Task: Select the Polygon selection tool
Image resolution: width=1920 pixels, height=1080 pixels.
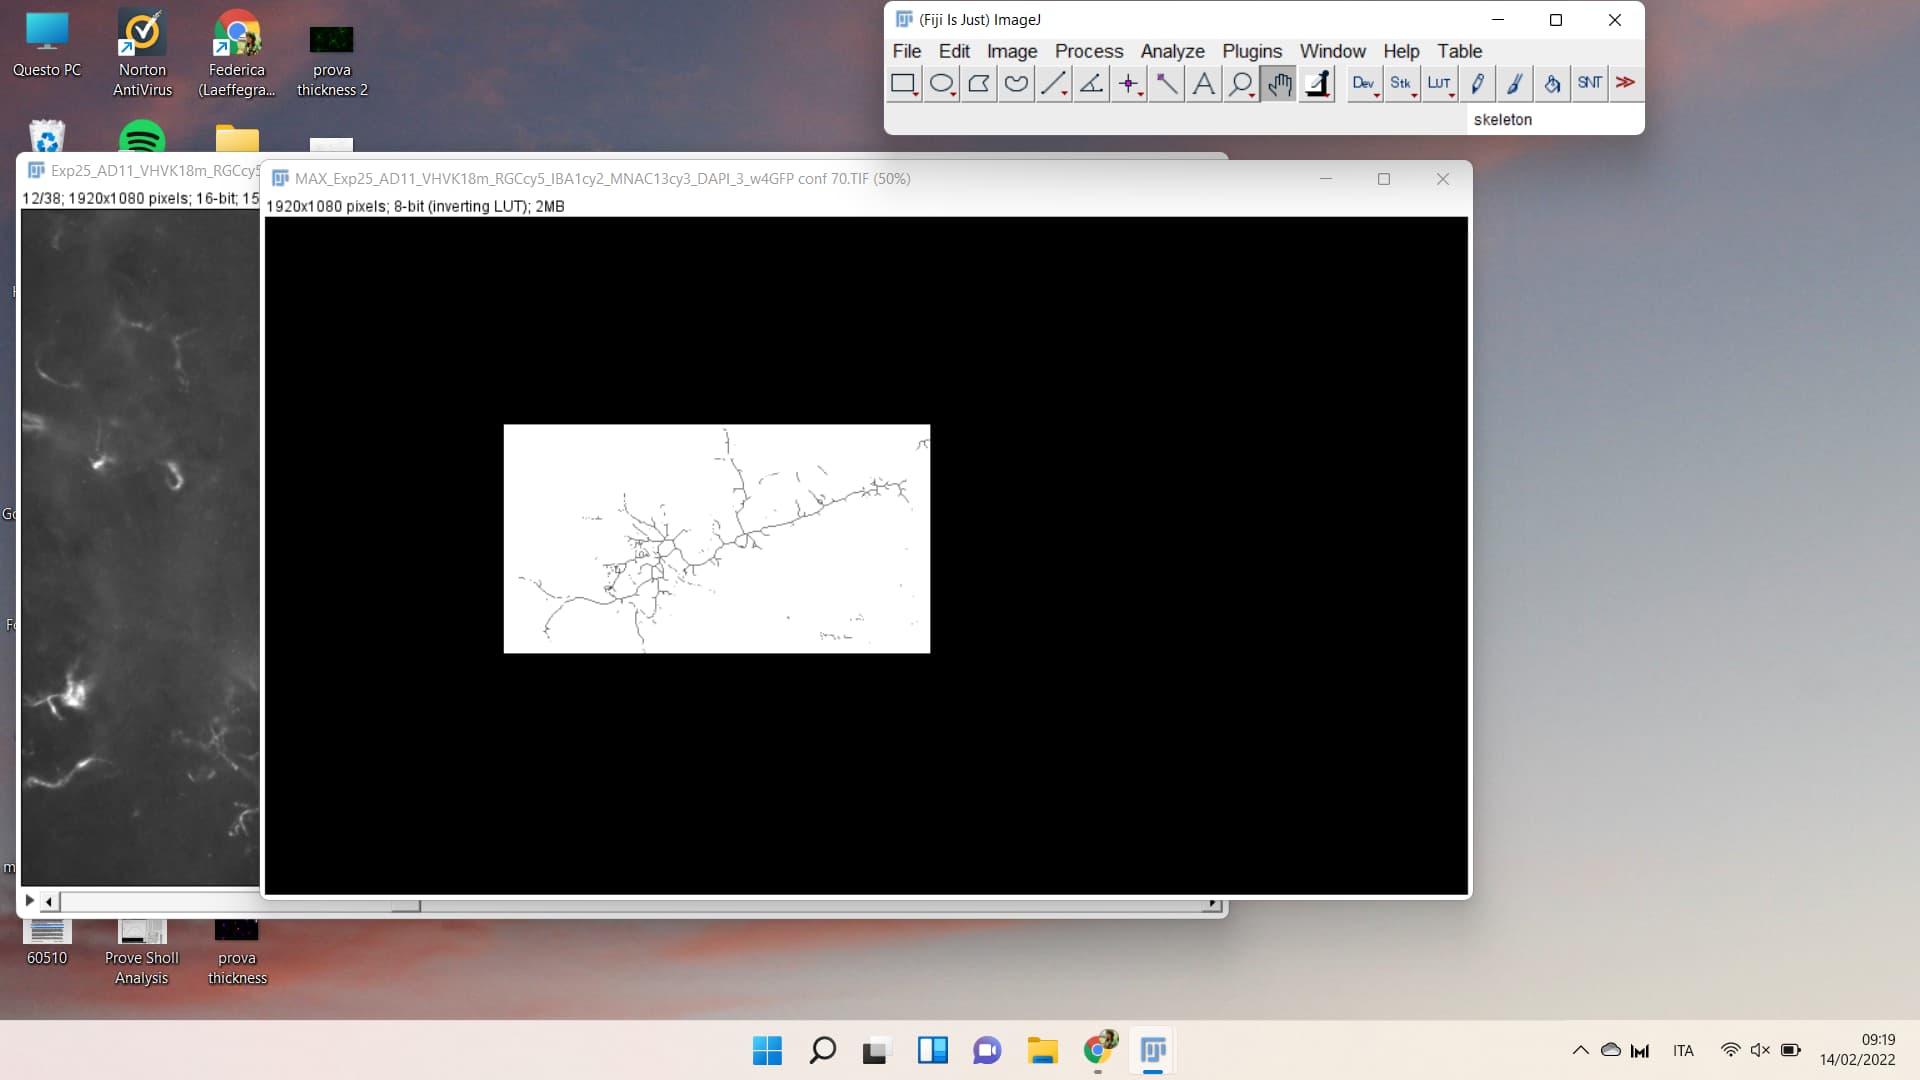Action: (x=978, y=84)
